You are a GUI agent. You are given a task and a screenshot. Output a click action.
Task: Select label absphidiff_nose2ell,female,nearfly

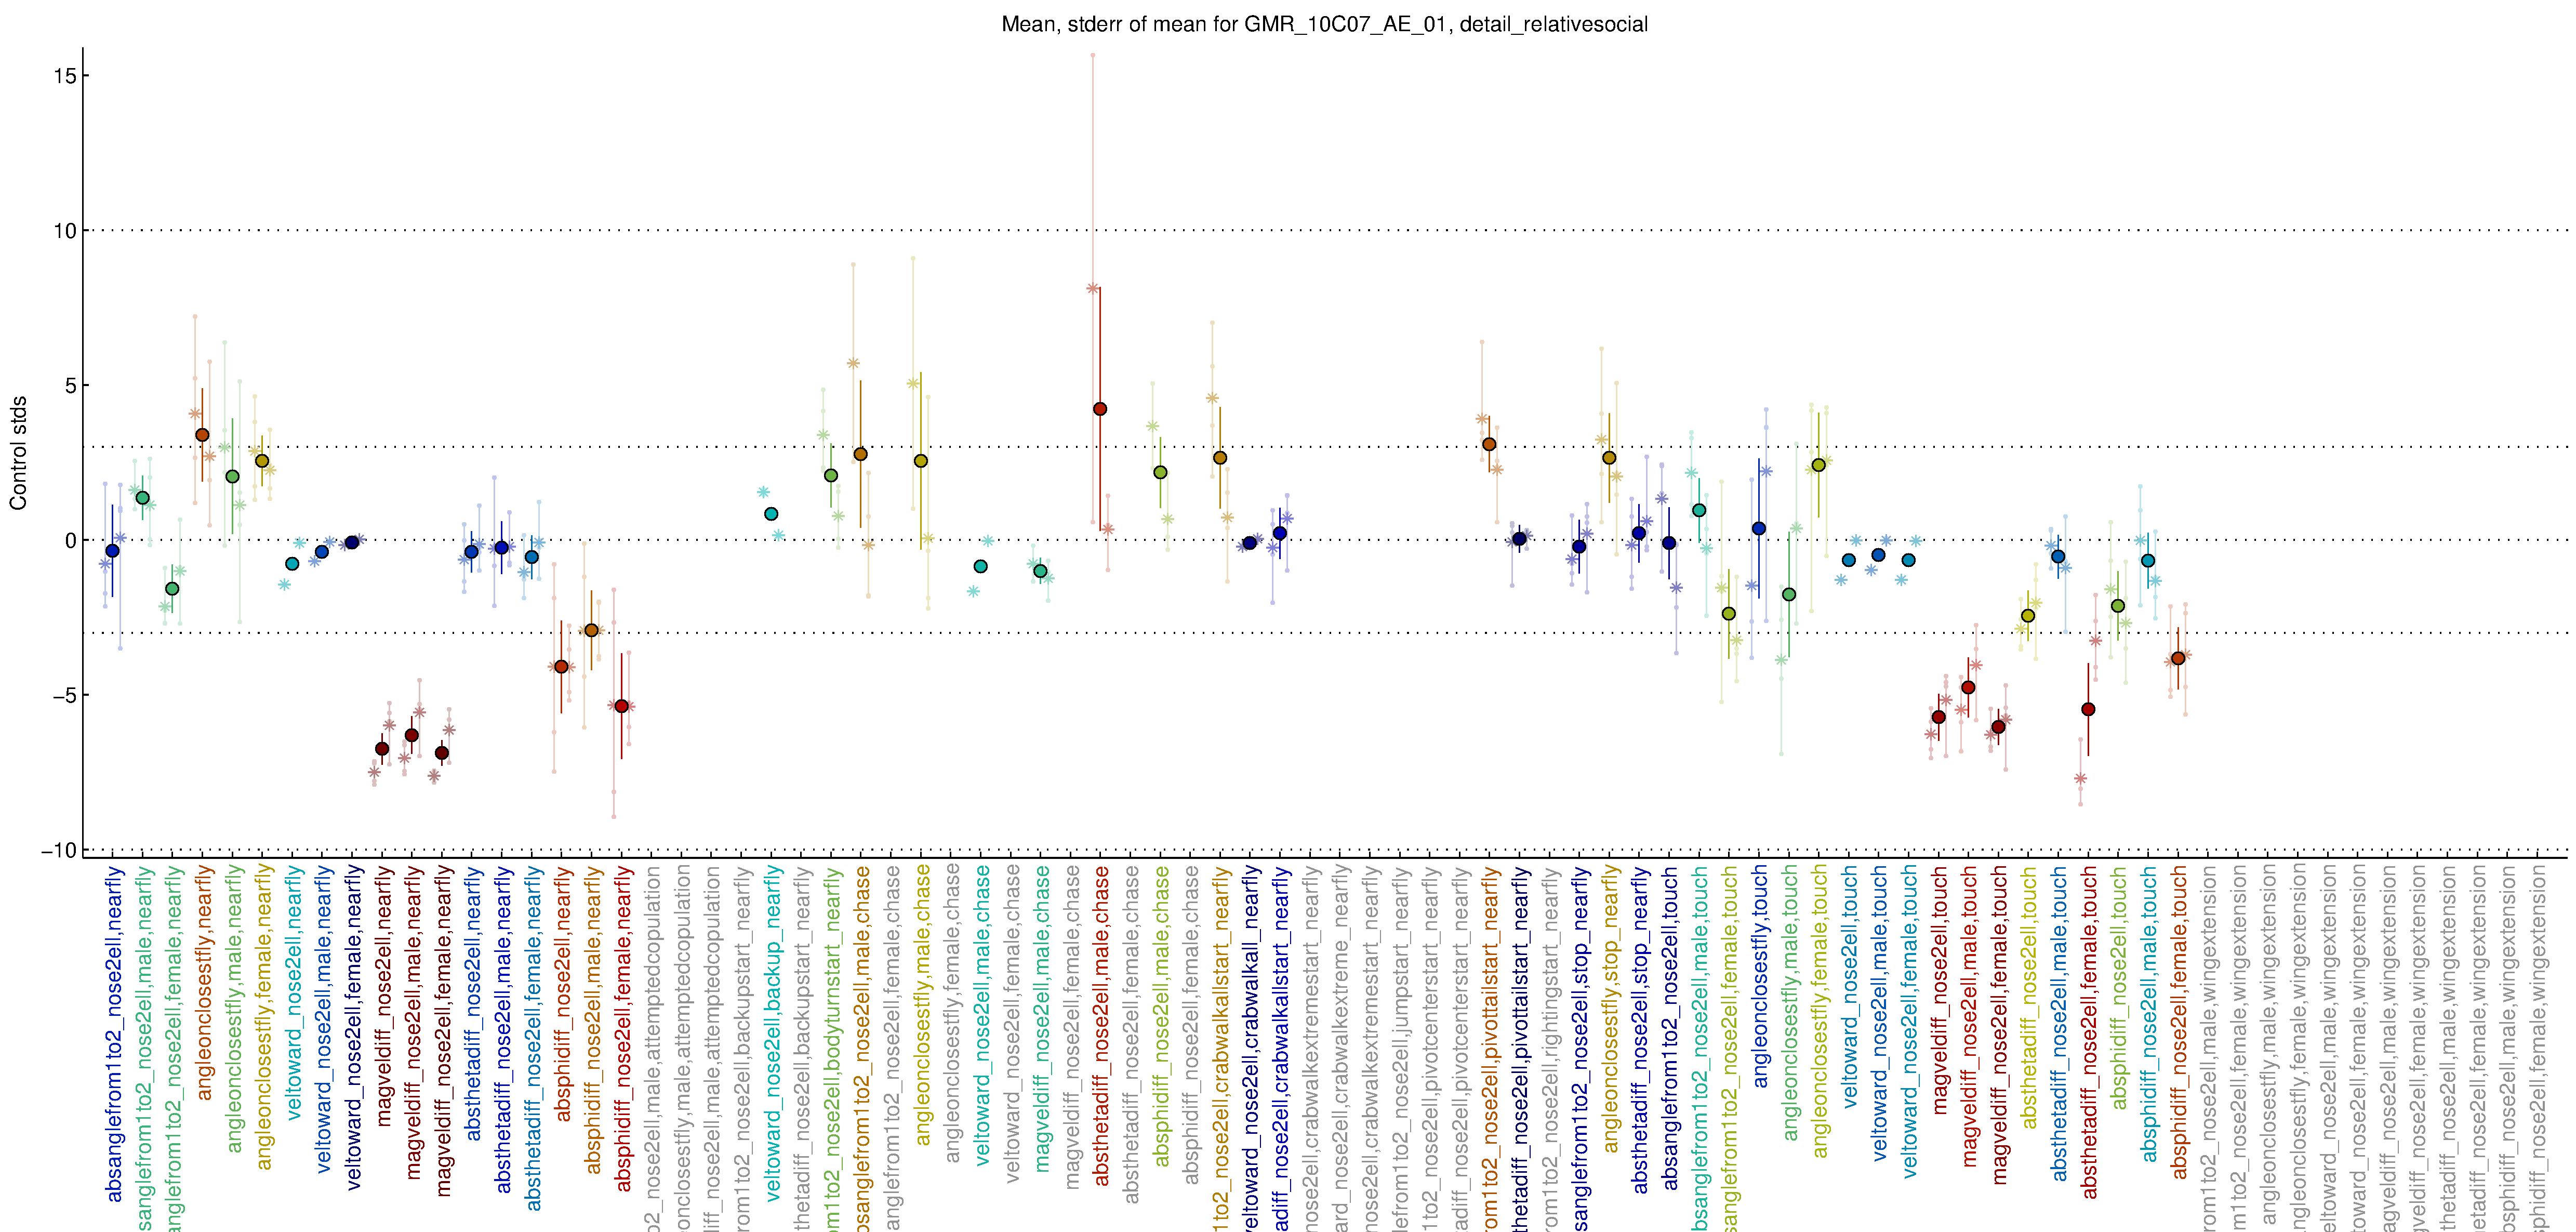coord(623,1028)
